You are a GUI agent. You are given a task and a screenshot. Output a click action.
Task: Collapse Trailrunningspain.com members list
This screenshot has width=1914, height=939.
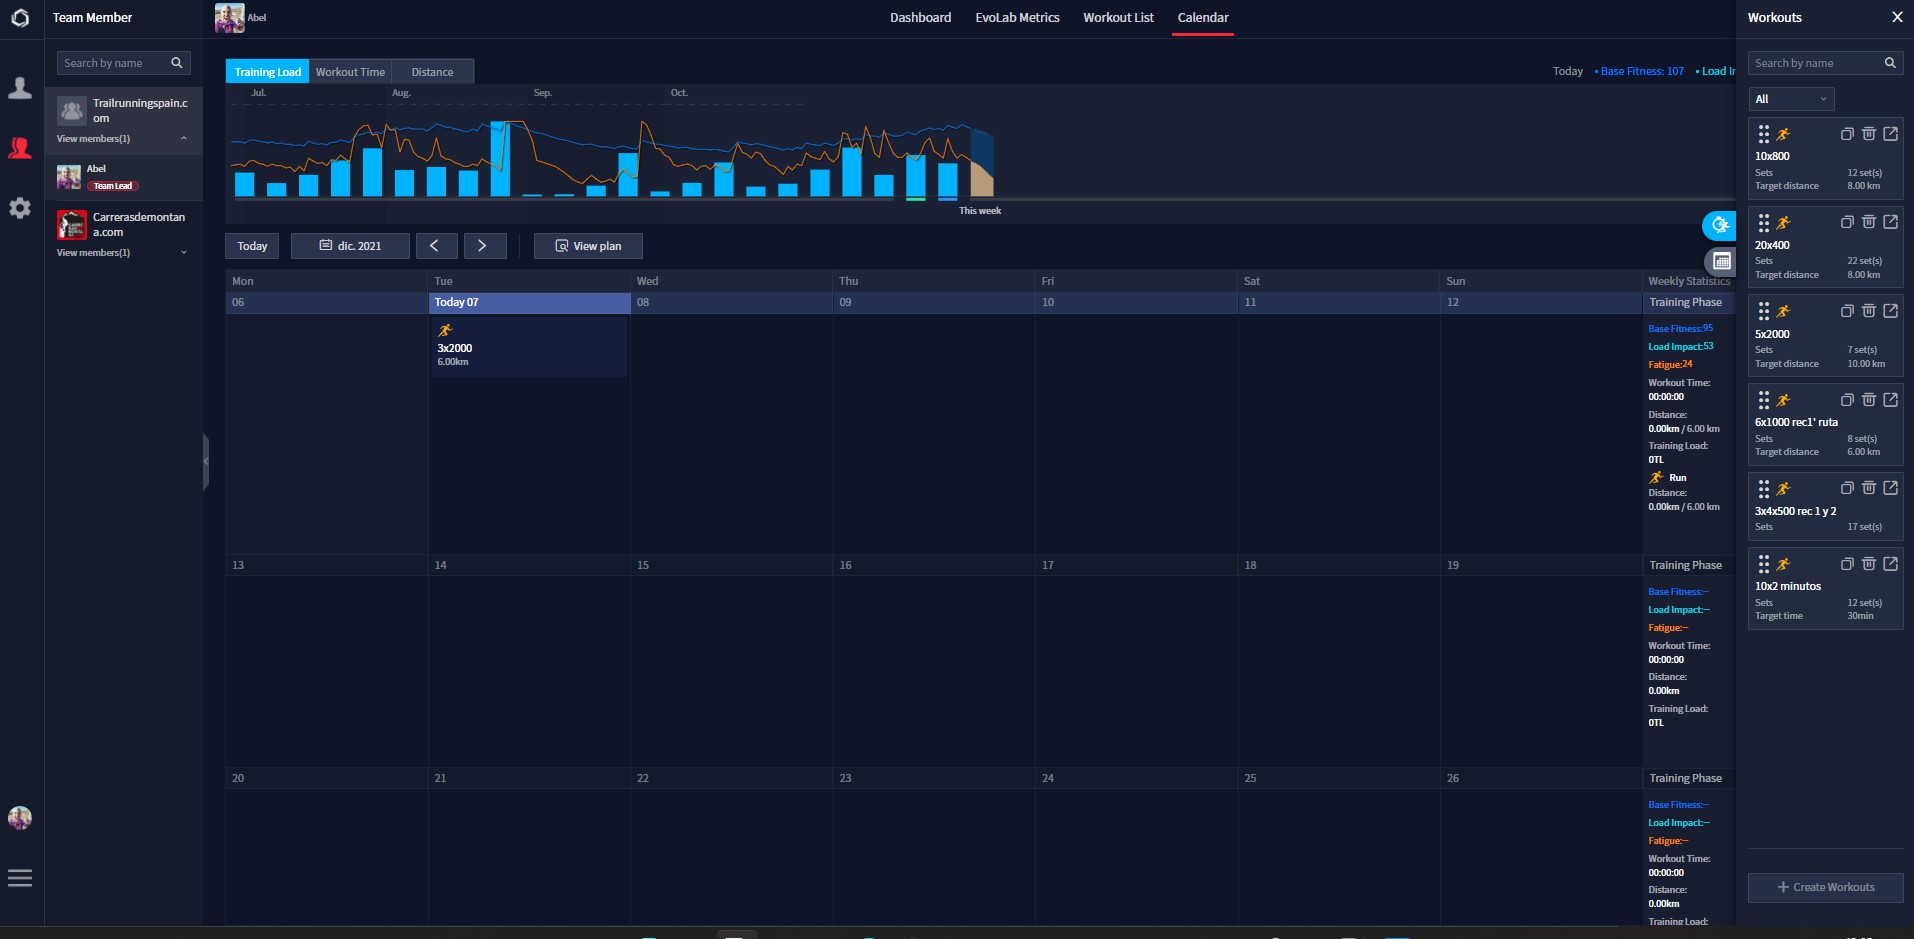(x=184, y=139)
